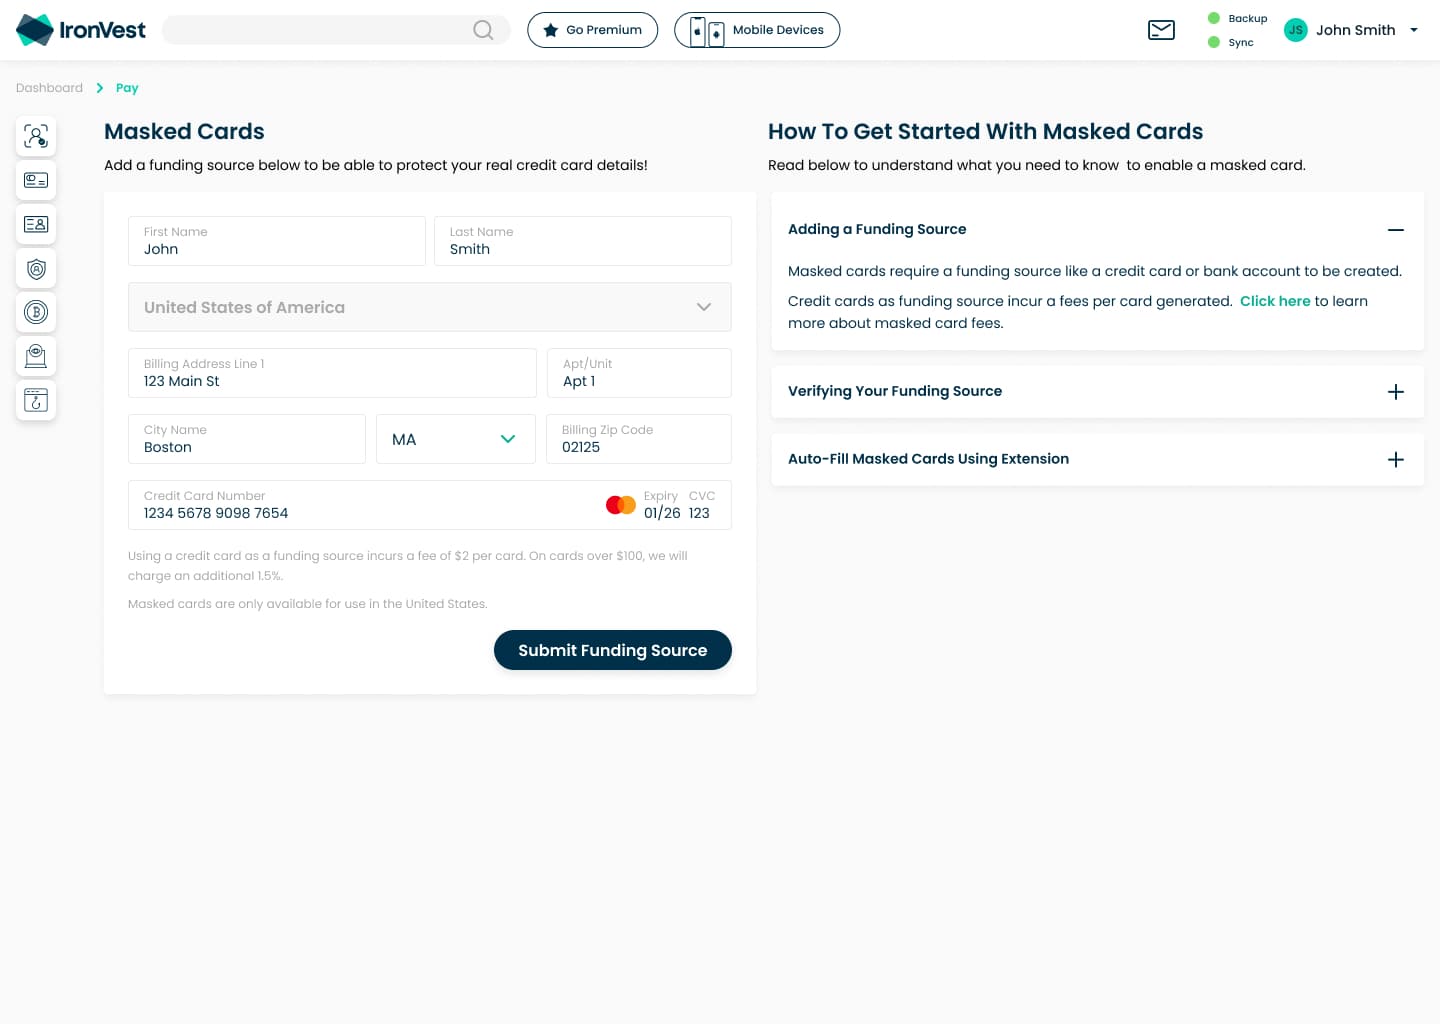
Task: Open the country dropdown United States of America
Action: (430, 307)
